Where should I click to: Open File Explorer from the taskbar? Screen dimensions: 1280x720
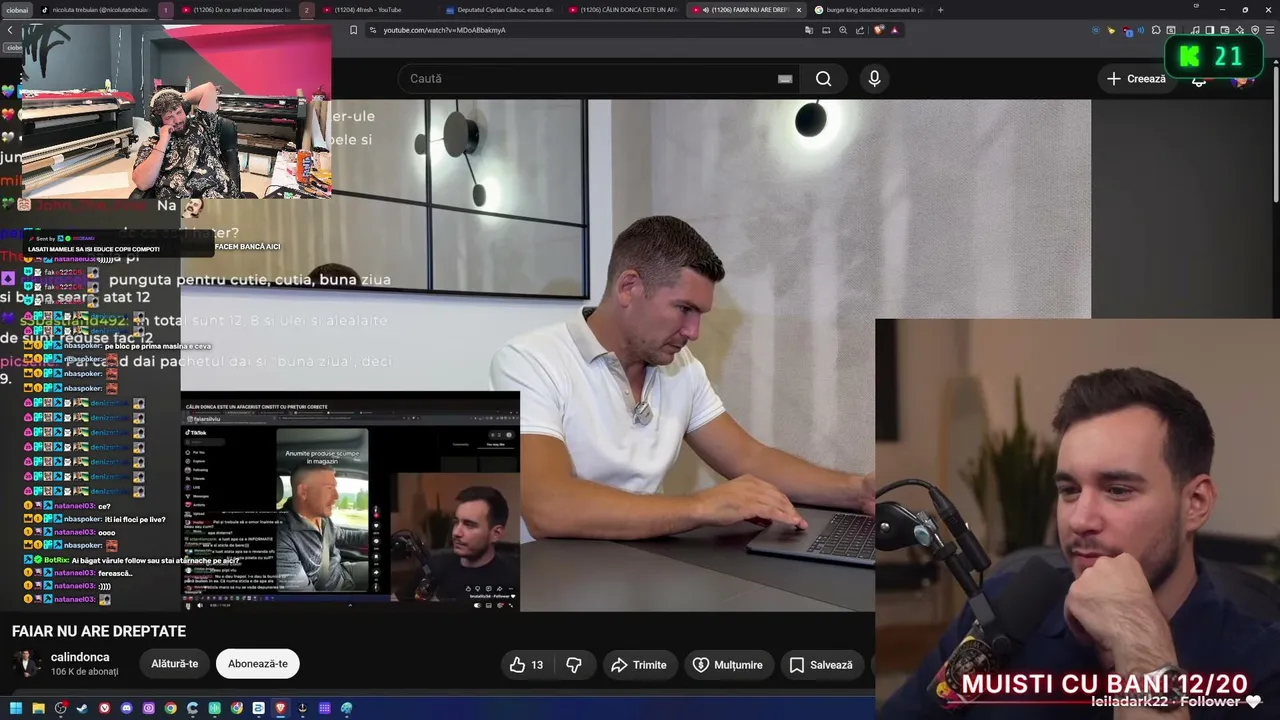38,708
